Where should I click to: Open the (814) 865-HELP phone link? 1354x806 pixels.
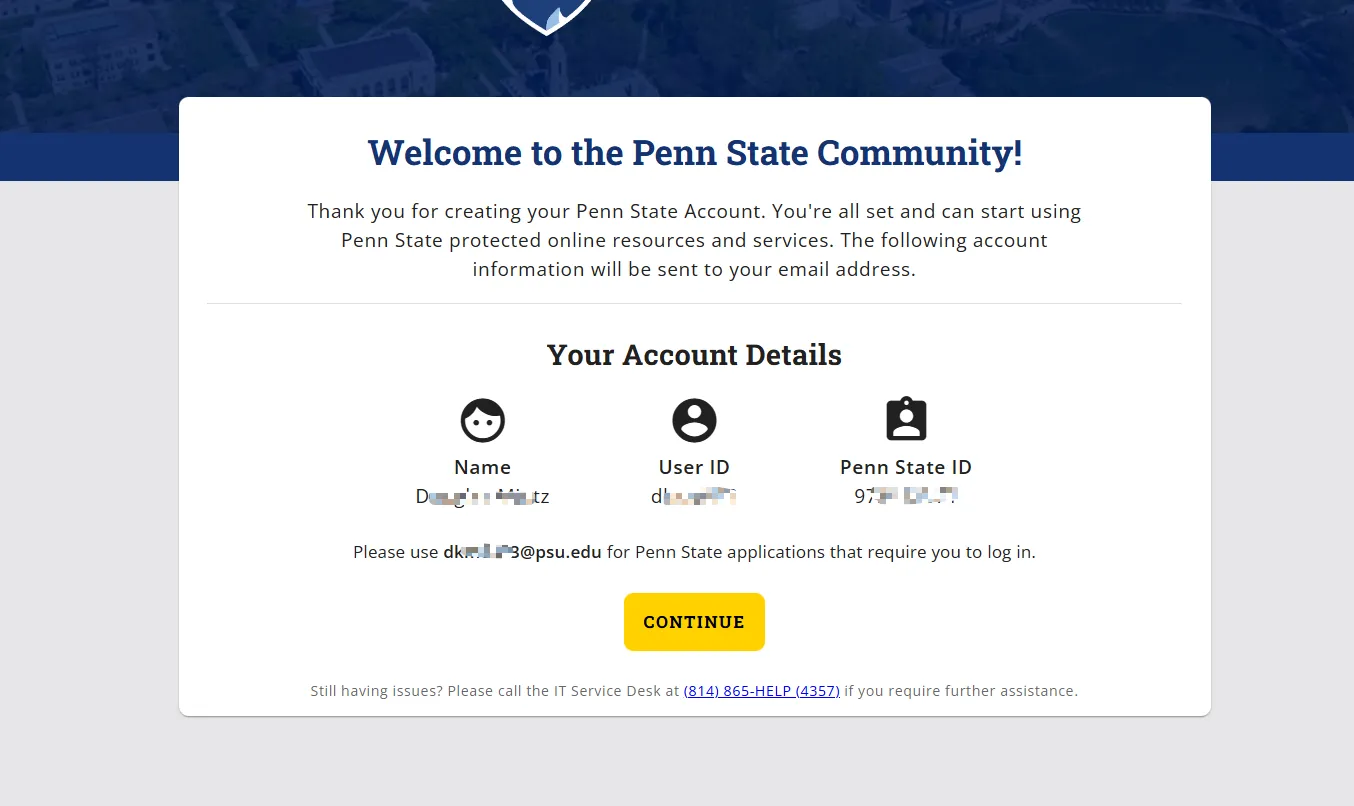coord(761,691)
